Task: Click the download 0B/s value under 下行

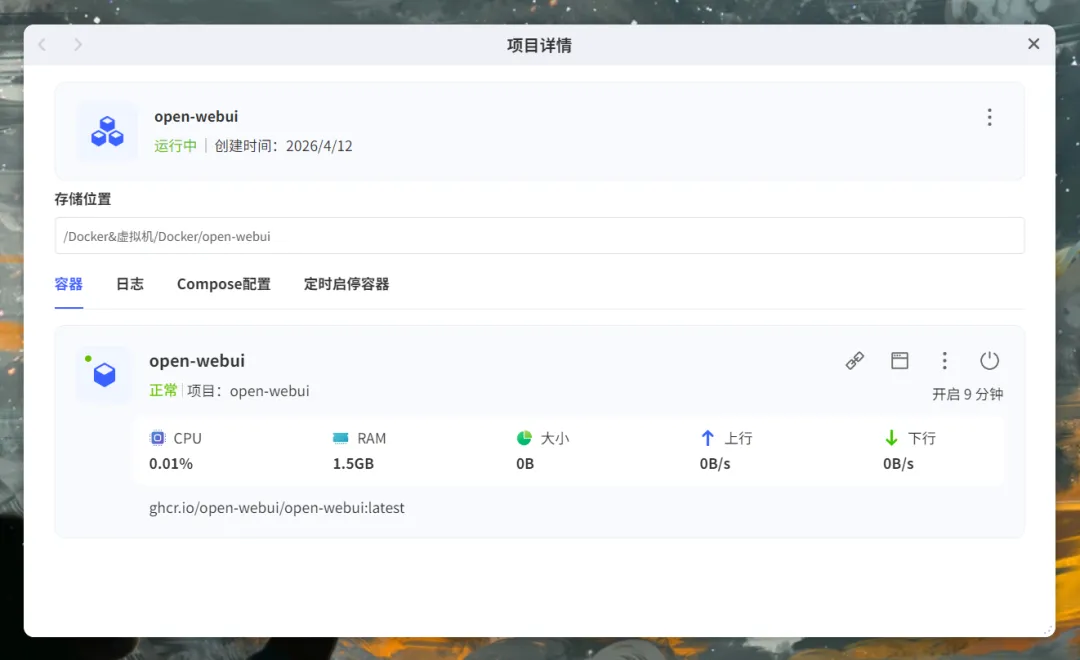Action: [898, 464]
